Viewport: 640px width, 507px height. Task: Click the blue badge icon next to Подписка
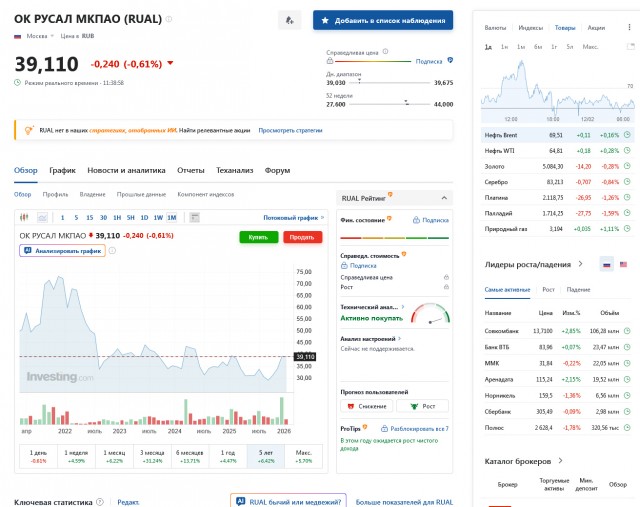click(x=450, y=60)
